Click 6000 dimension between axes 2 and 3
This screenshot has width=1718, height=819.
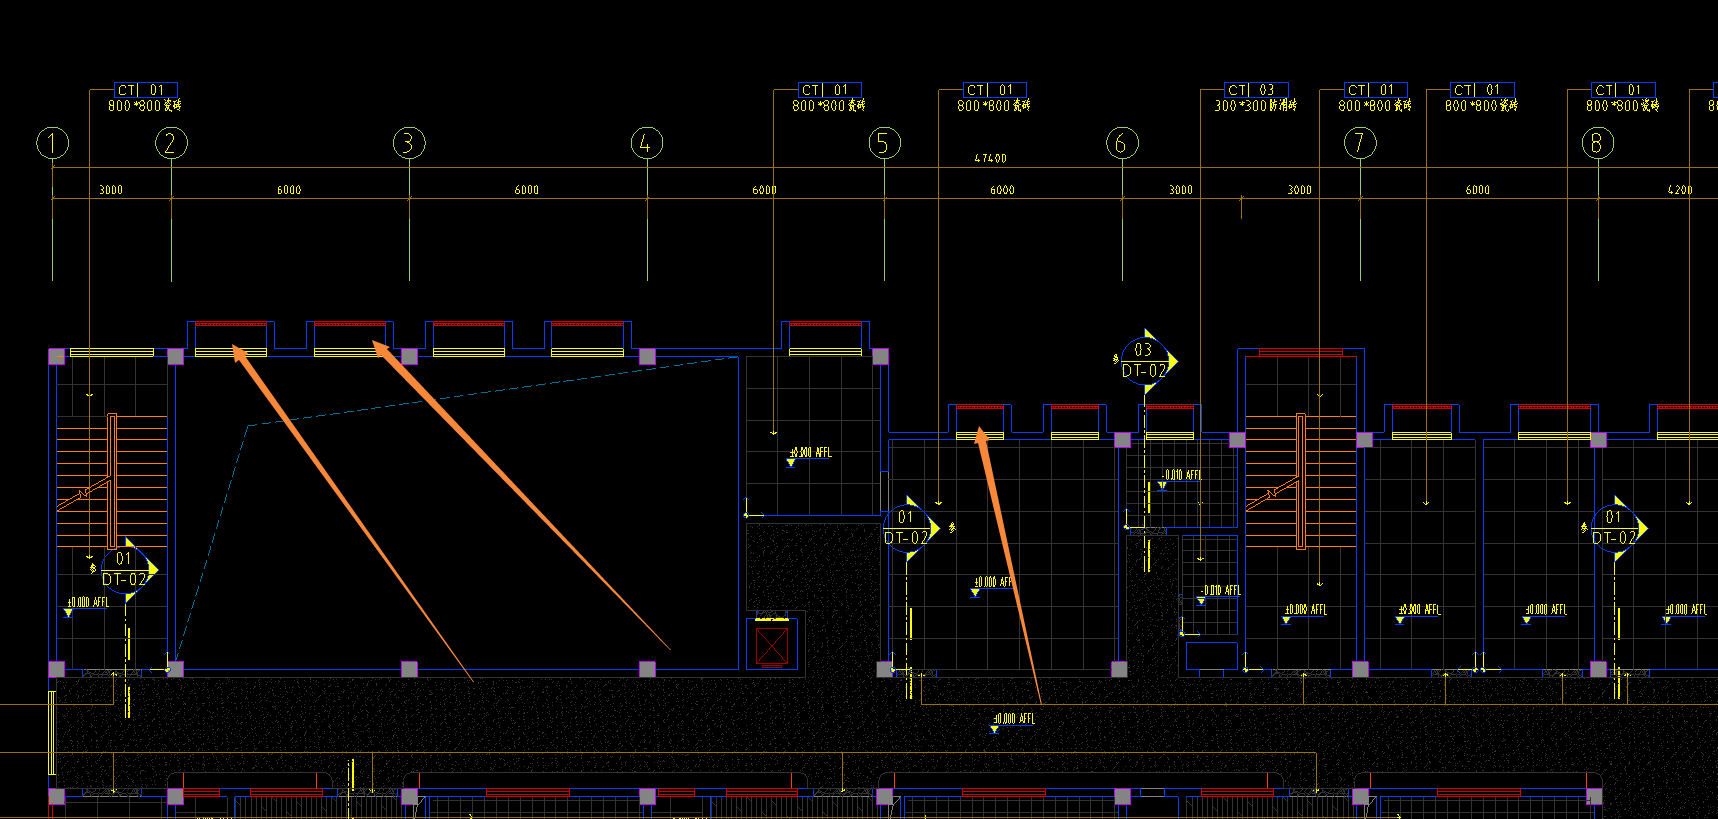pyautogui.click(x=289, y=190)
